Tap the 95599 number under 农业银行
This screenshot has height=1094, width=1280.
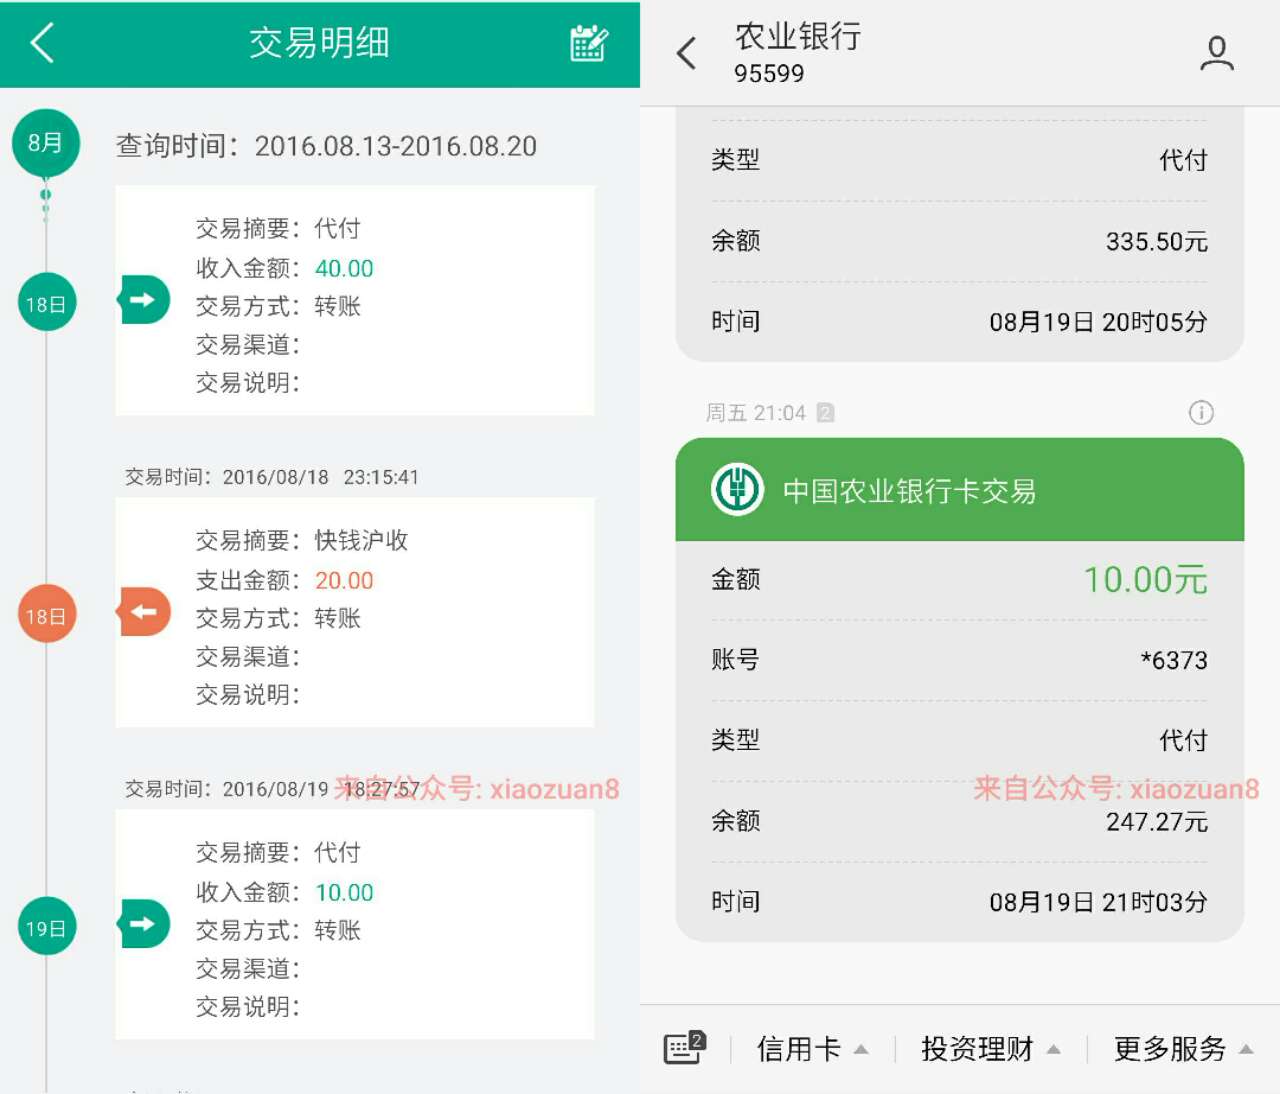point(769,73)
